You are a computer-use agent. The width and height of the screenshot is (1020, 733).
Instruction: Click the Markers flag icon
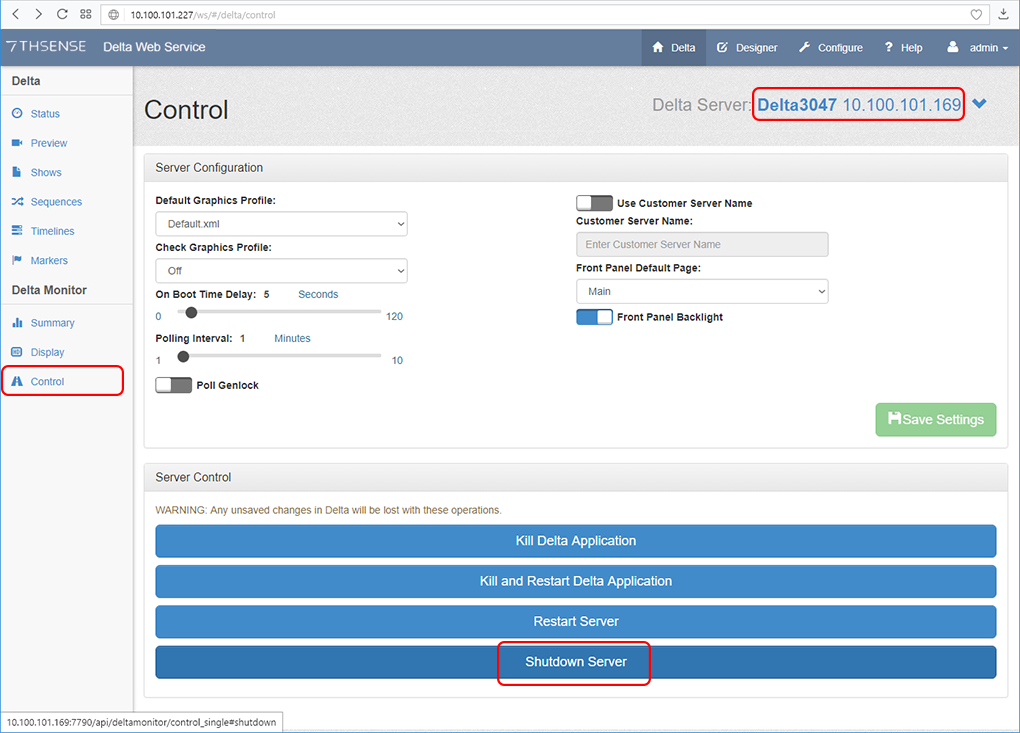pyautogui.click(x=17, y=260)
